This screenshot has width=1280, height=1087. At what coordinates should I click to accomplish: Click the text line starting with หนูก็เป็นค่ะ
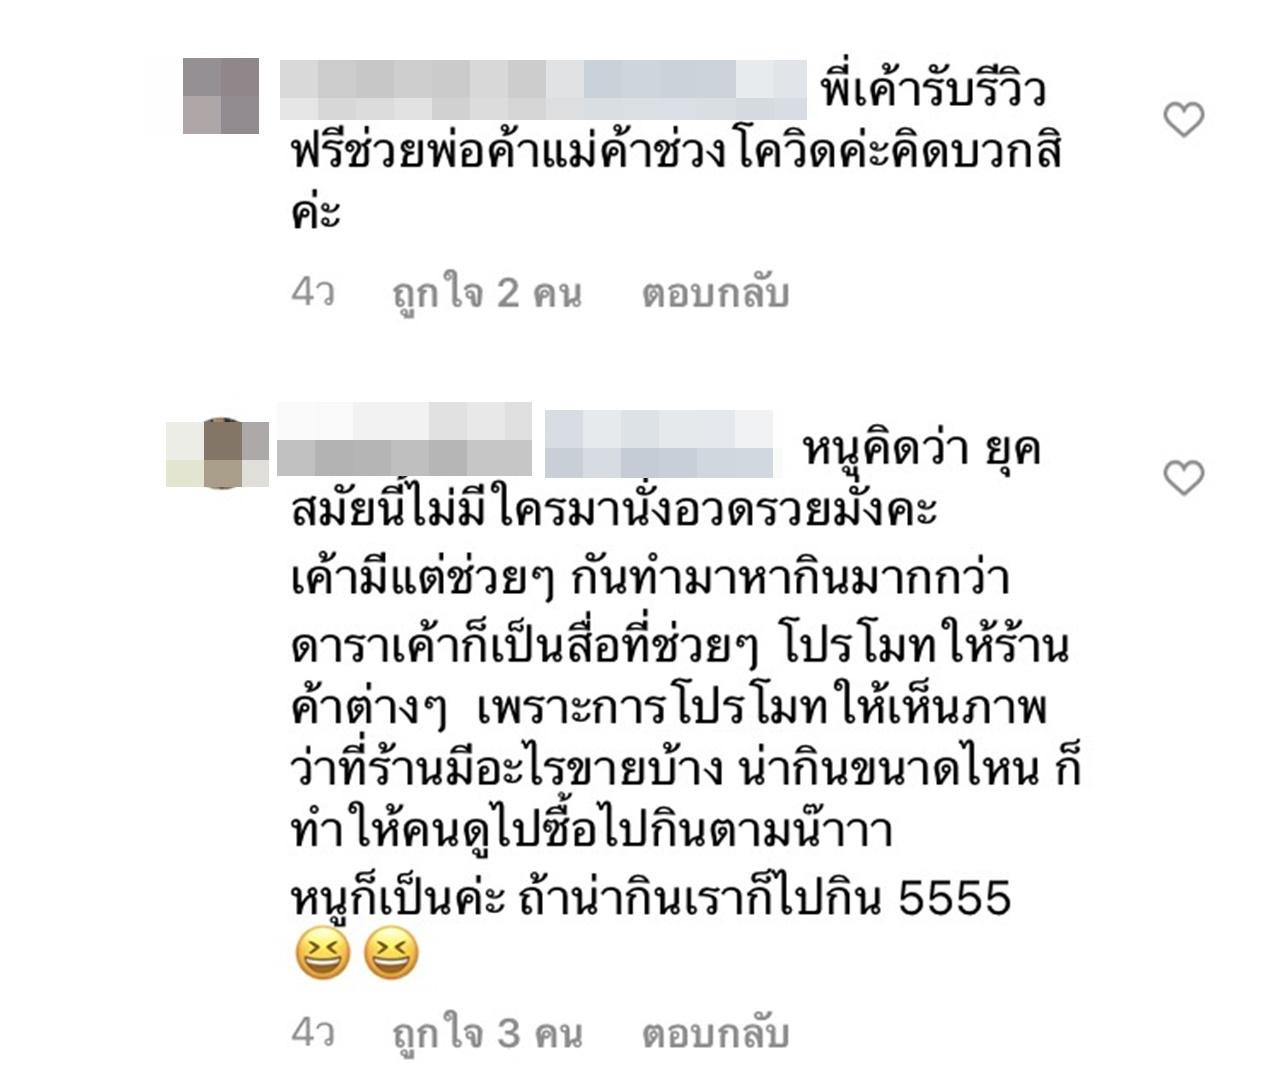pos(651,896)
